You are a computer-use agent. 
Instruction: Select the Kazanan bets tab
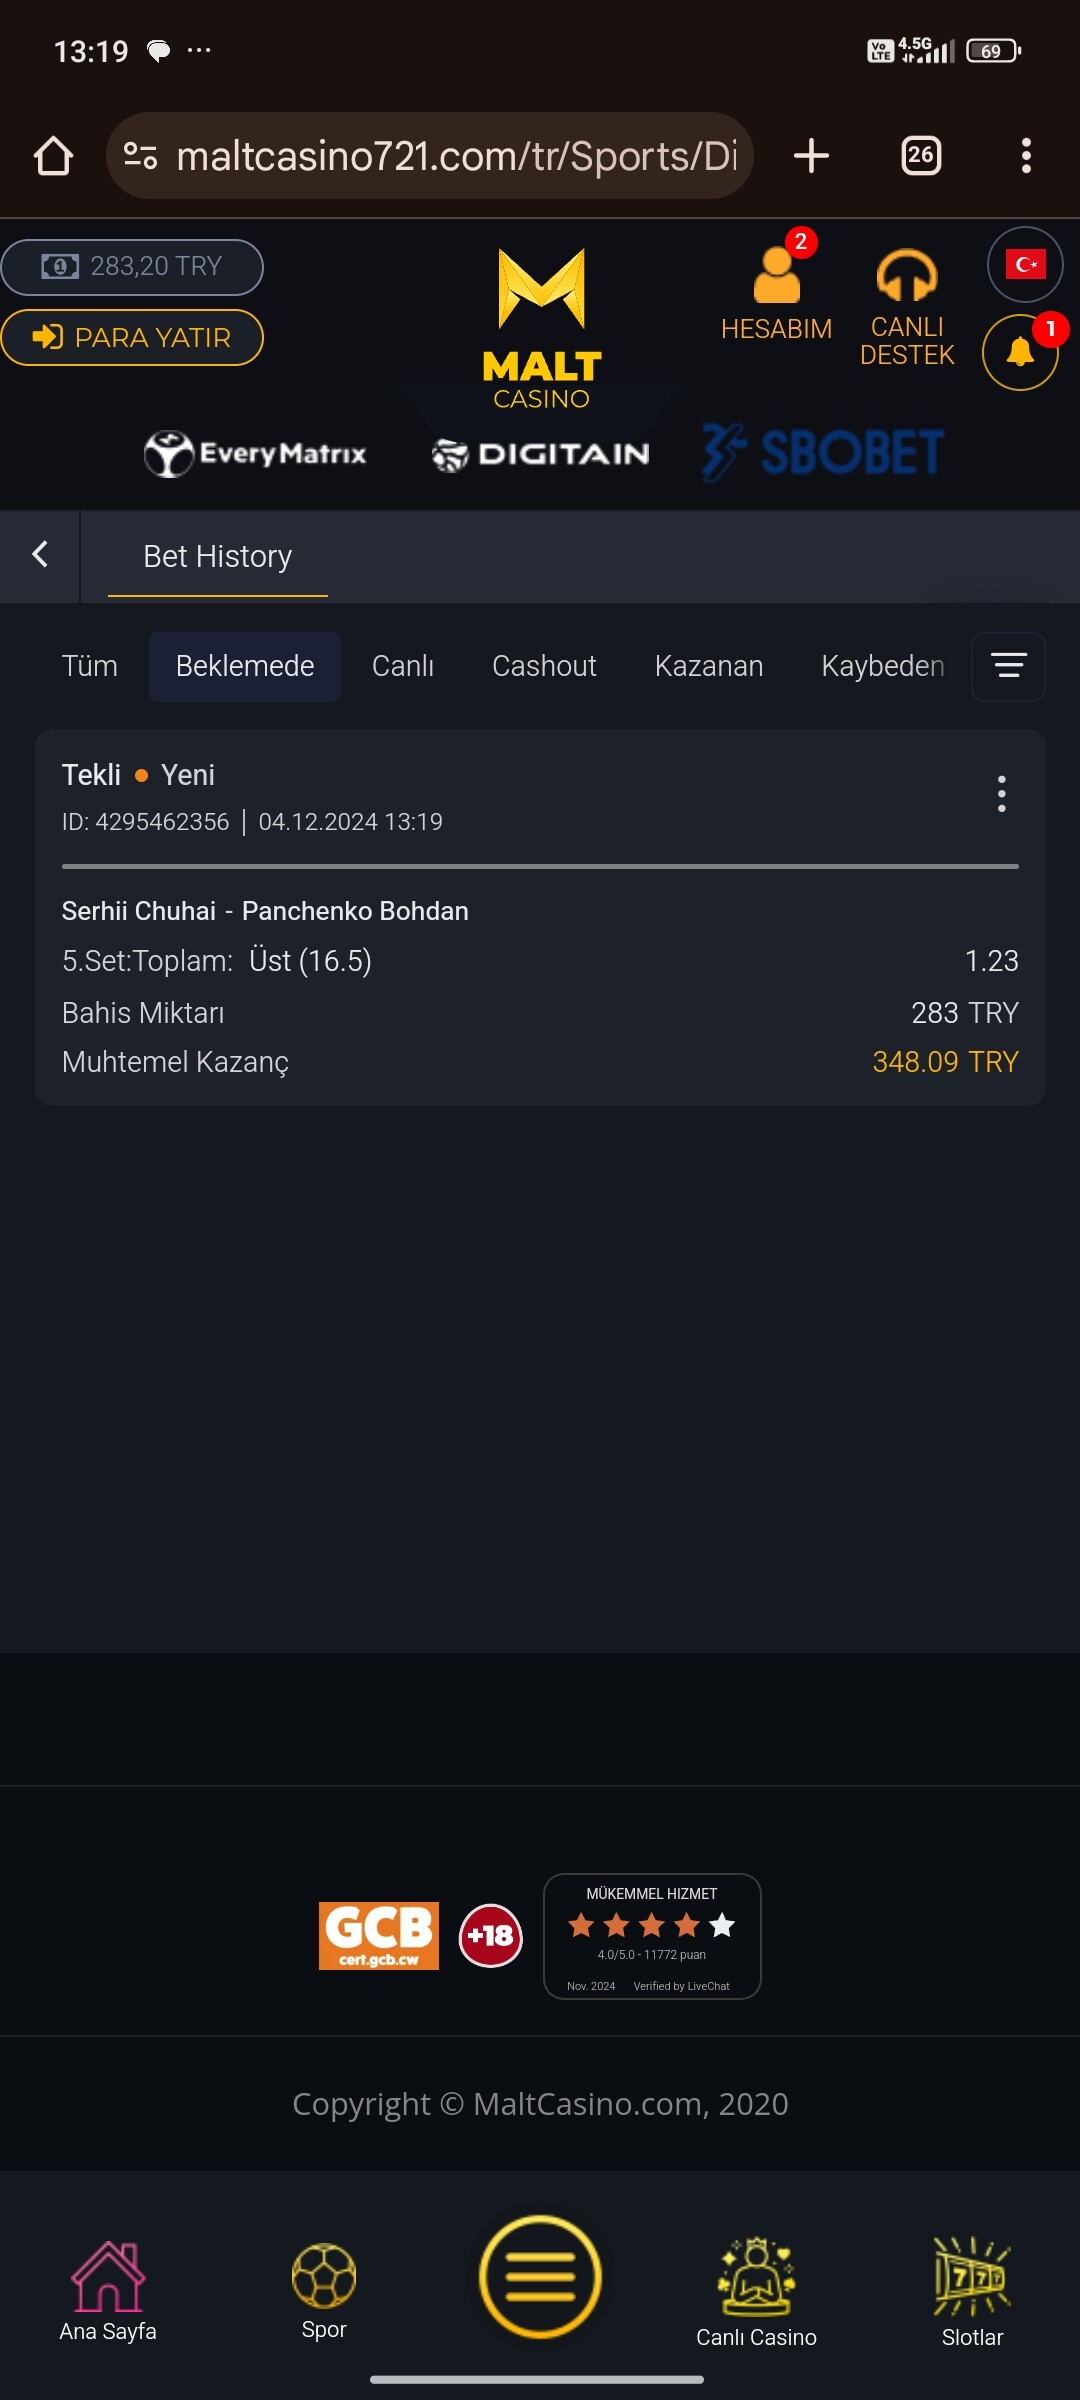tap(708, 666)
